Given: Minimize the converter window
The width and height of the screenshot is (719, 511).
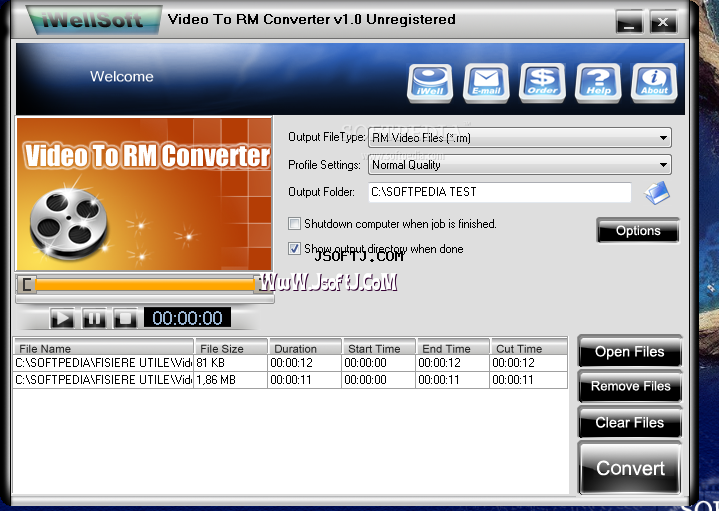Looking at the screenshot, I should (629, 22).
